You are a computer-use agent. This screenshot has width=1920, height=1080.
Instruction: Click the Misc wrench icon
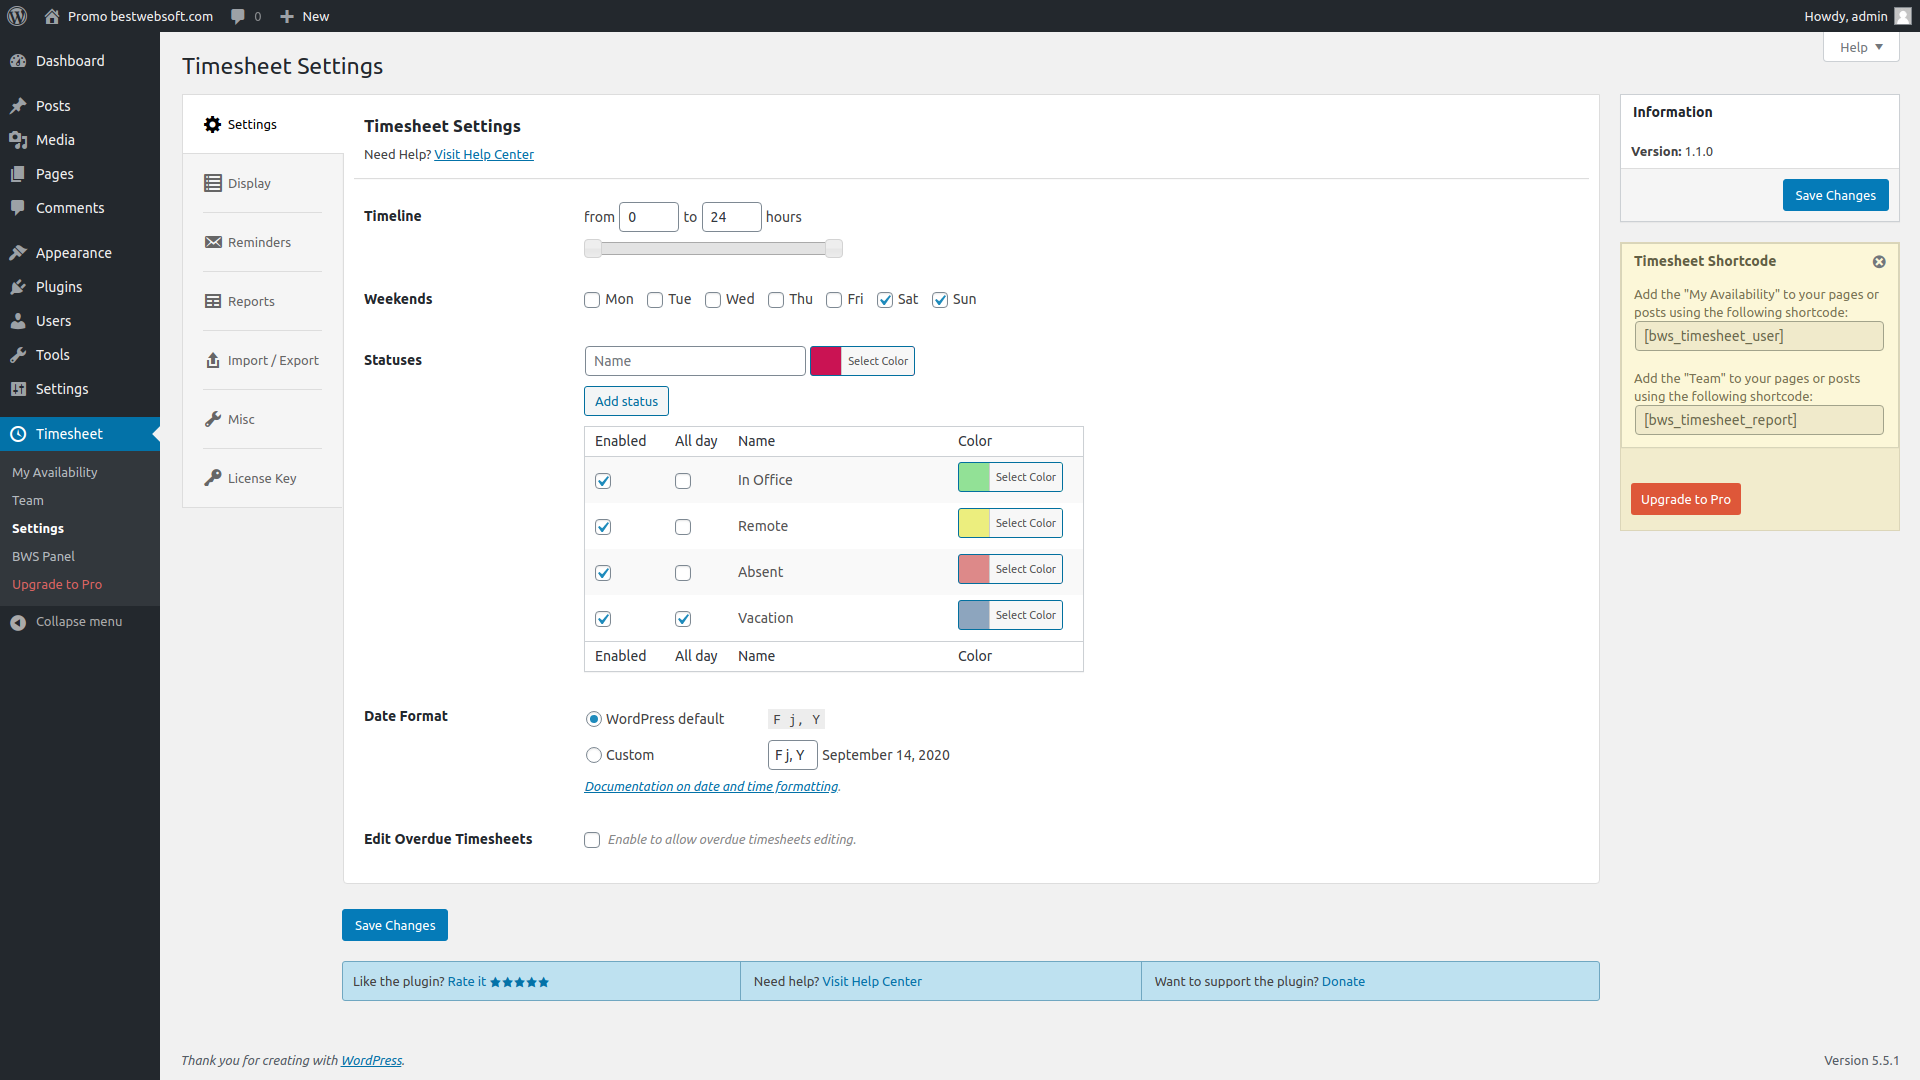tap(212, 419)
